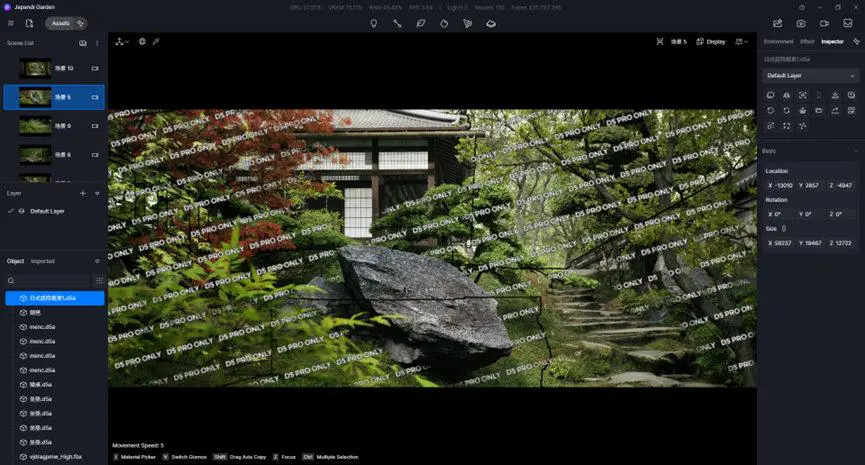Add a new scene in Scene List
The image size is (865, 465).
(83, 43)
